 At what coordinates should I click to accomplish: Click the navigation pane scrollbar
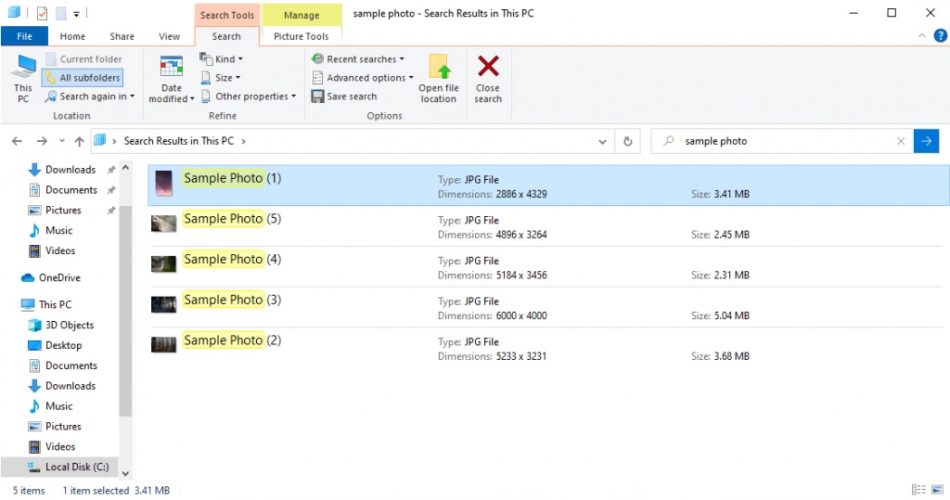pyautogui.click(x=125, y=300)
